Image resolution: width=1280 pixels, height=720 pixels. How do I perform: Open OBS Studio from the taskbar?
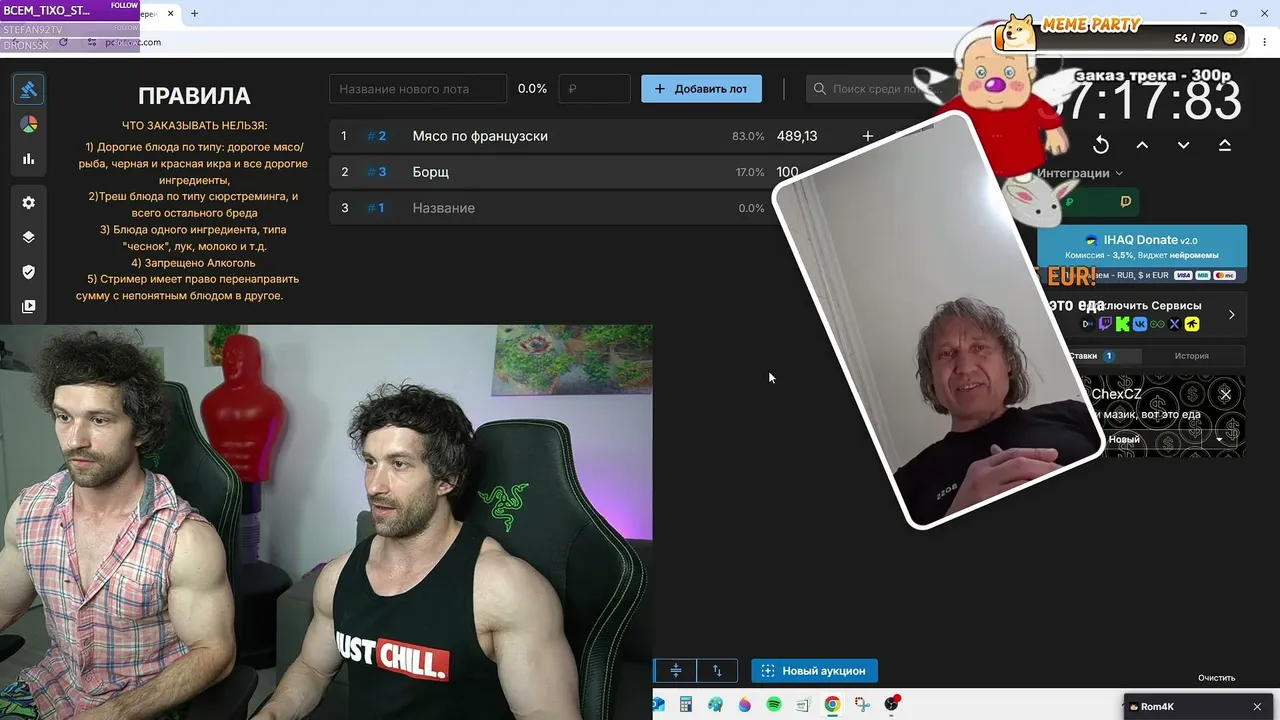891,705
